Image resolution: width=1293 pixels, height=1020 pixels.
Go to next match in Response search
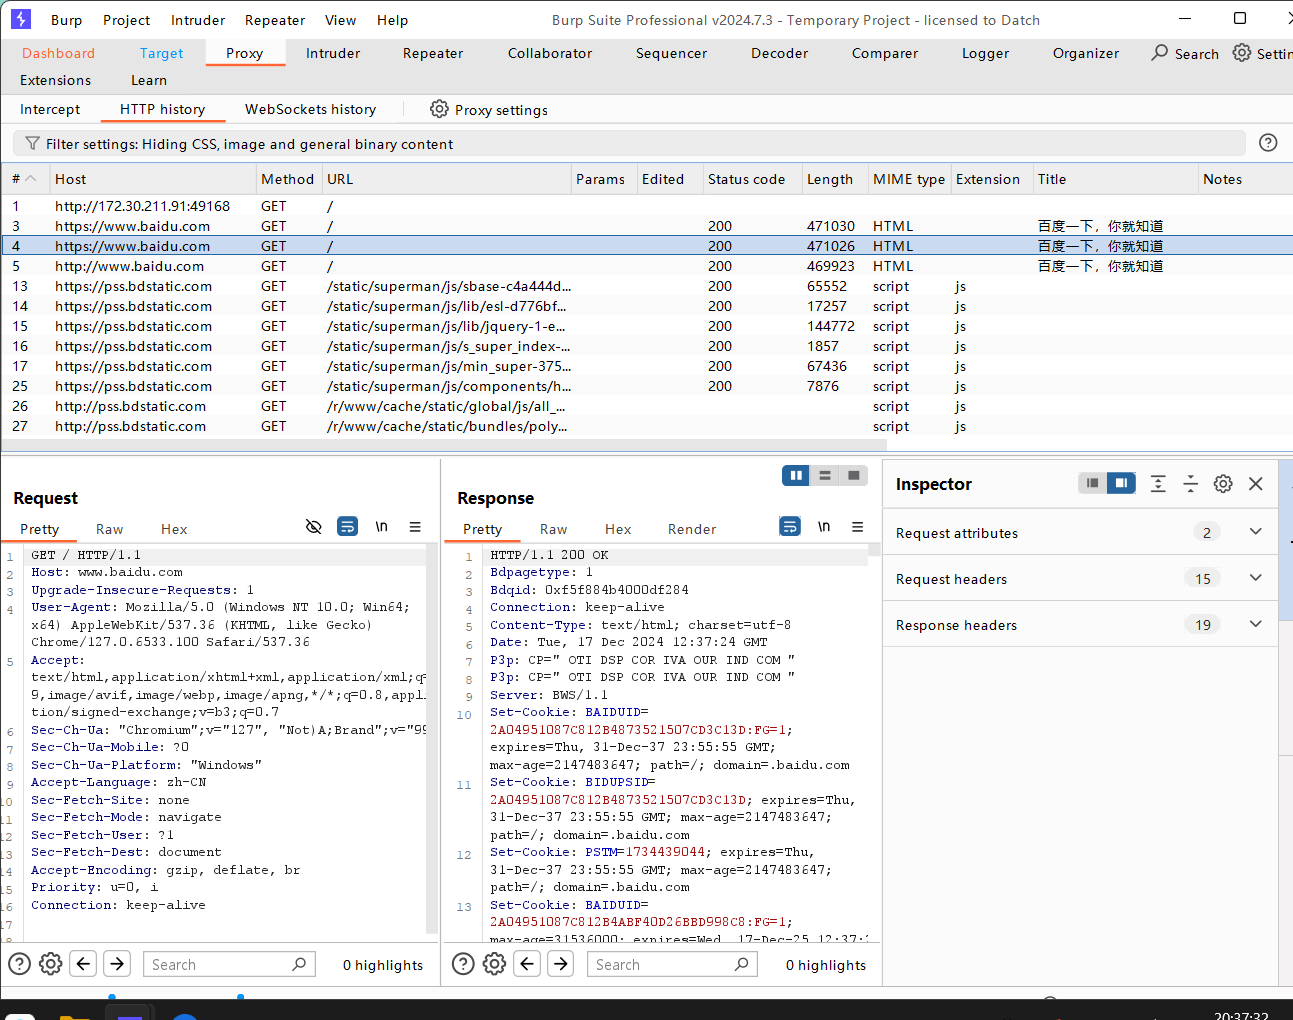click(x=561, y=964)
